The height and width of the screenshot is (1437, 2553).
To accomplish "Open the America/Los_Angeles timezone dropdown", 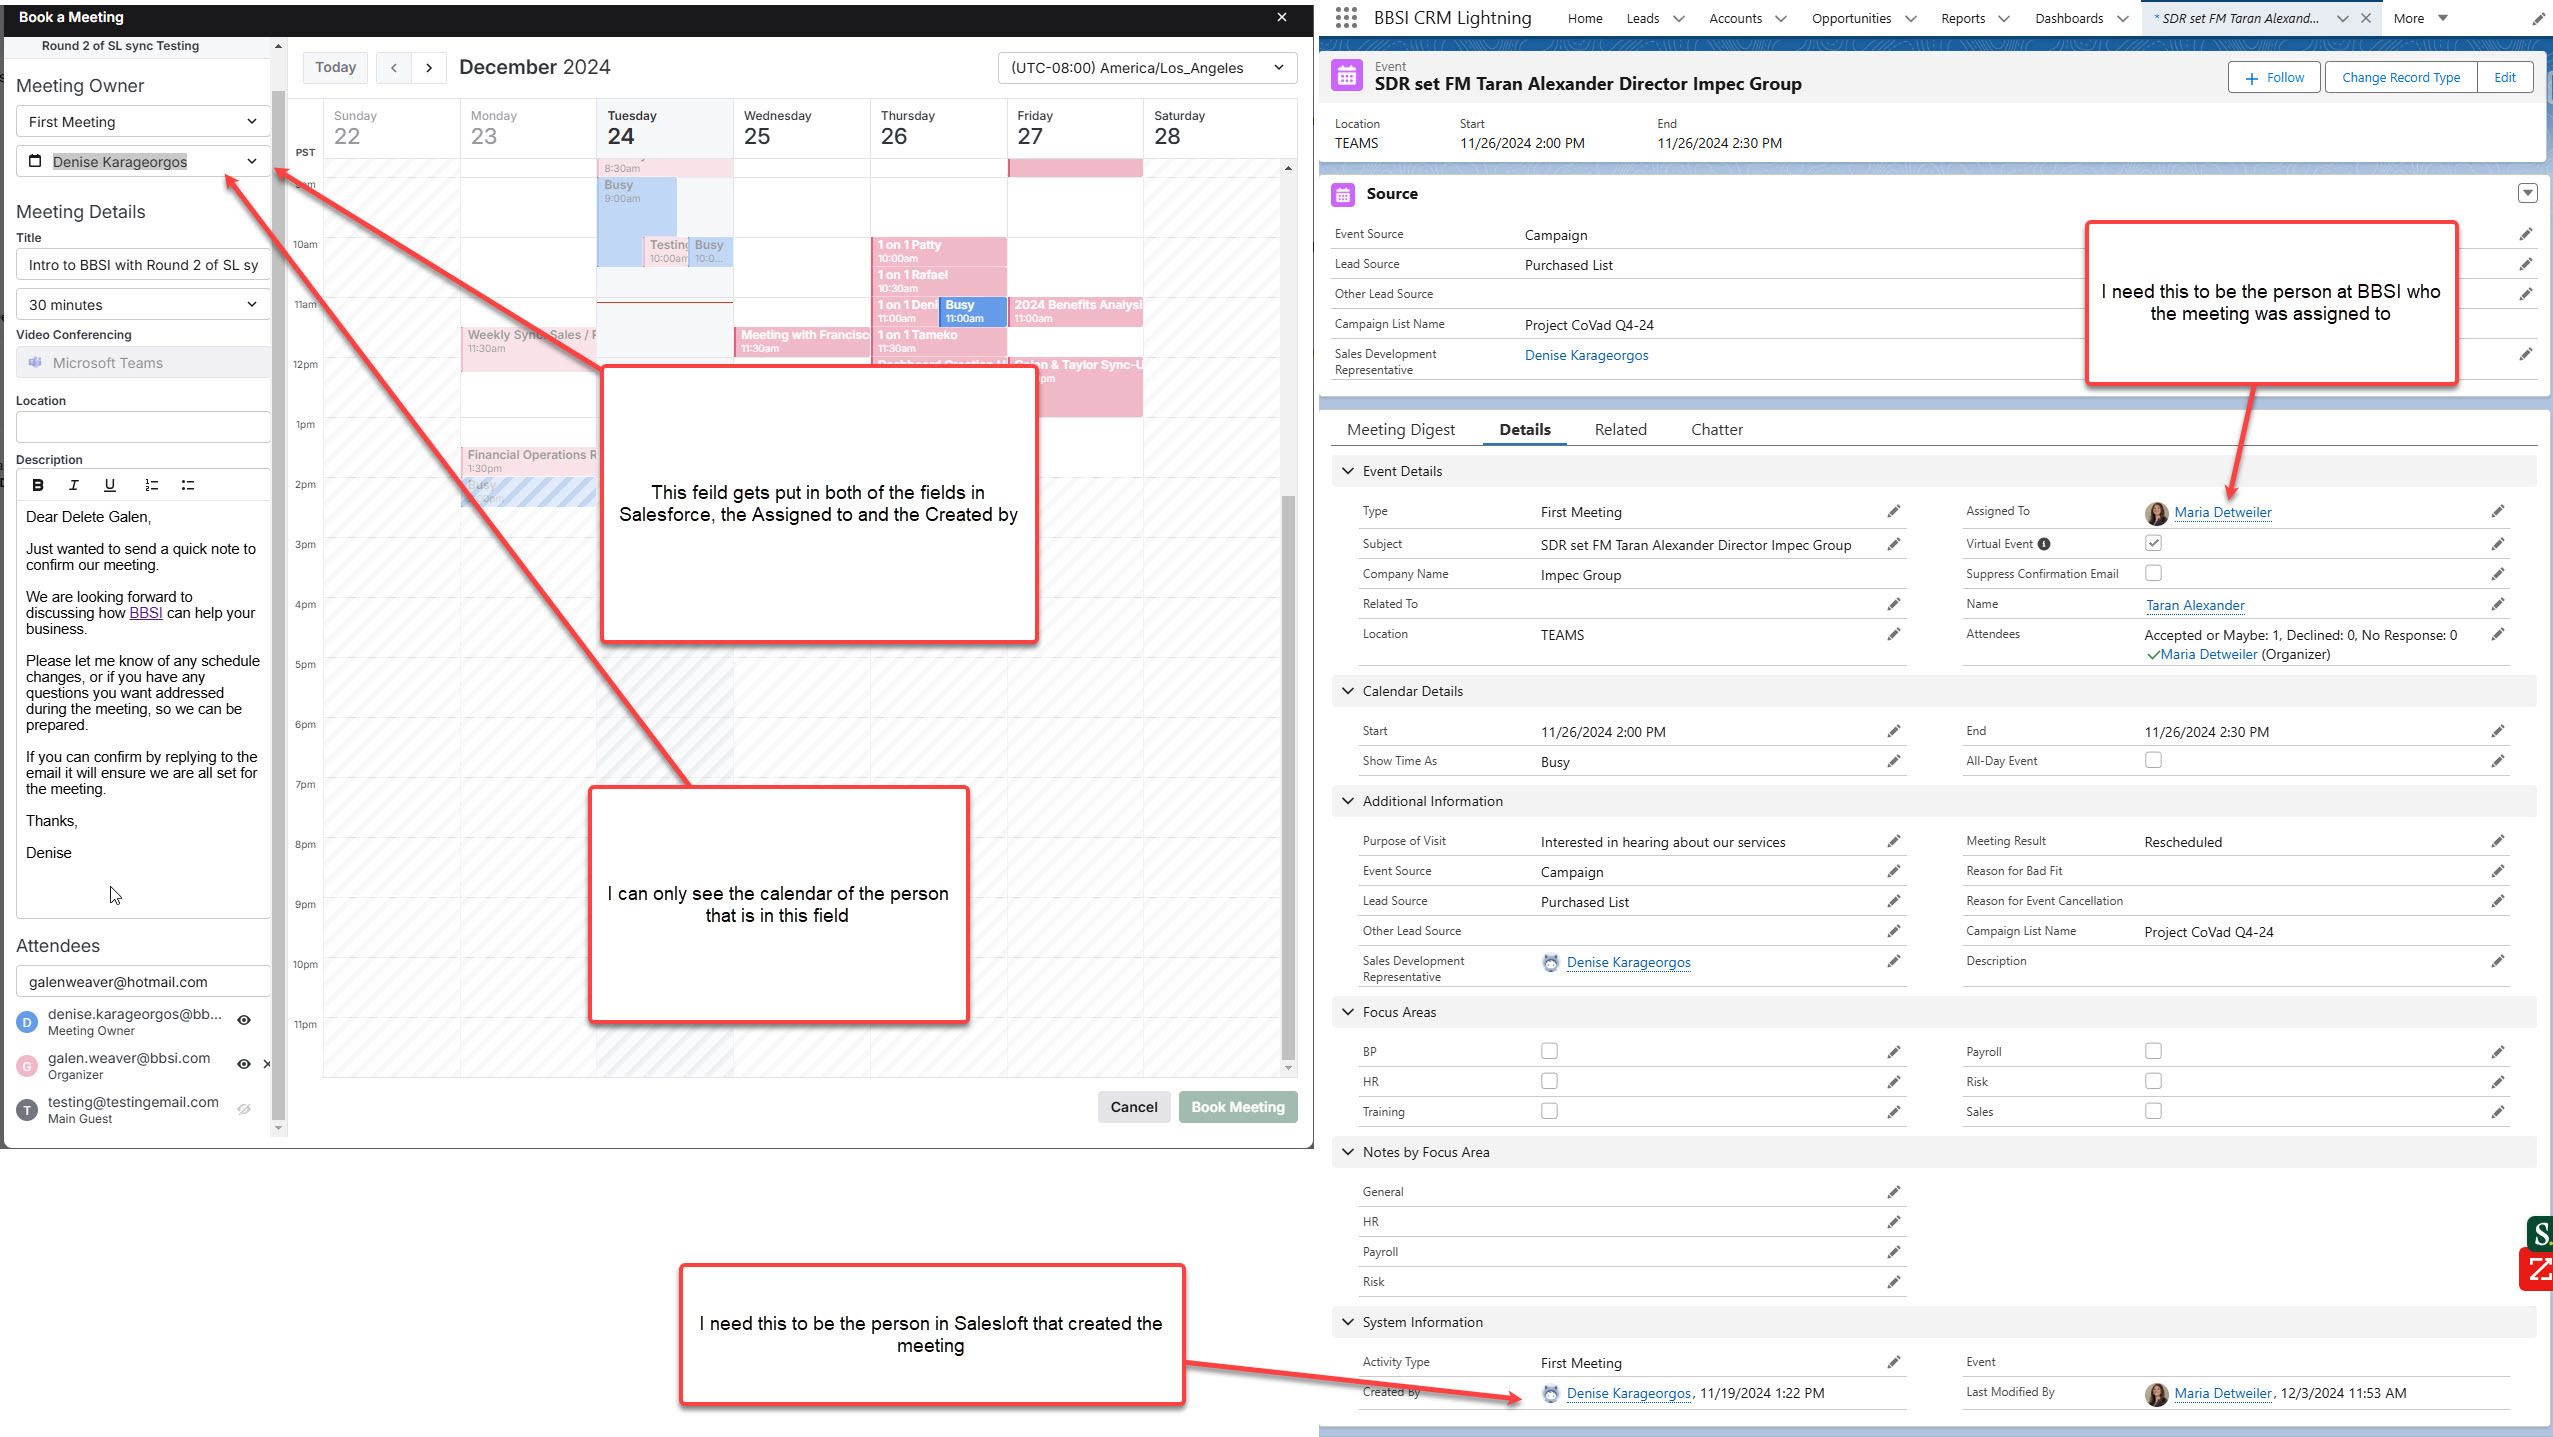I will 1147,68.
